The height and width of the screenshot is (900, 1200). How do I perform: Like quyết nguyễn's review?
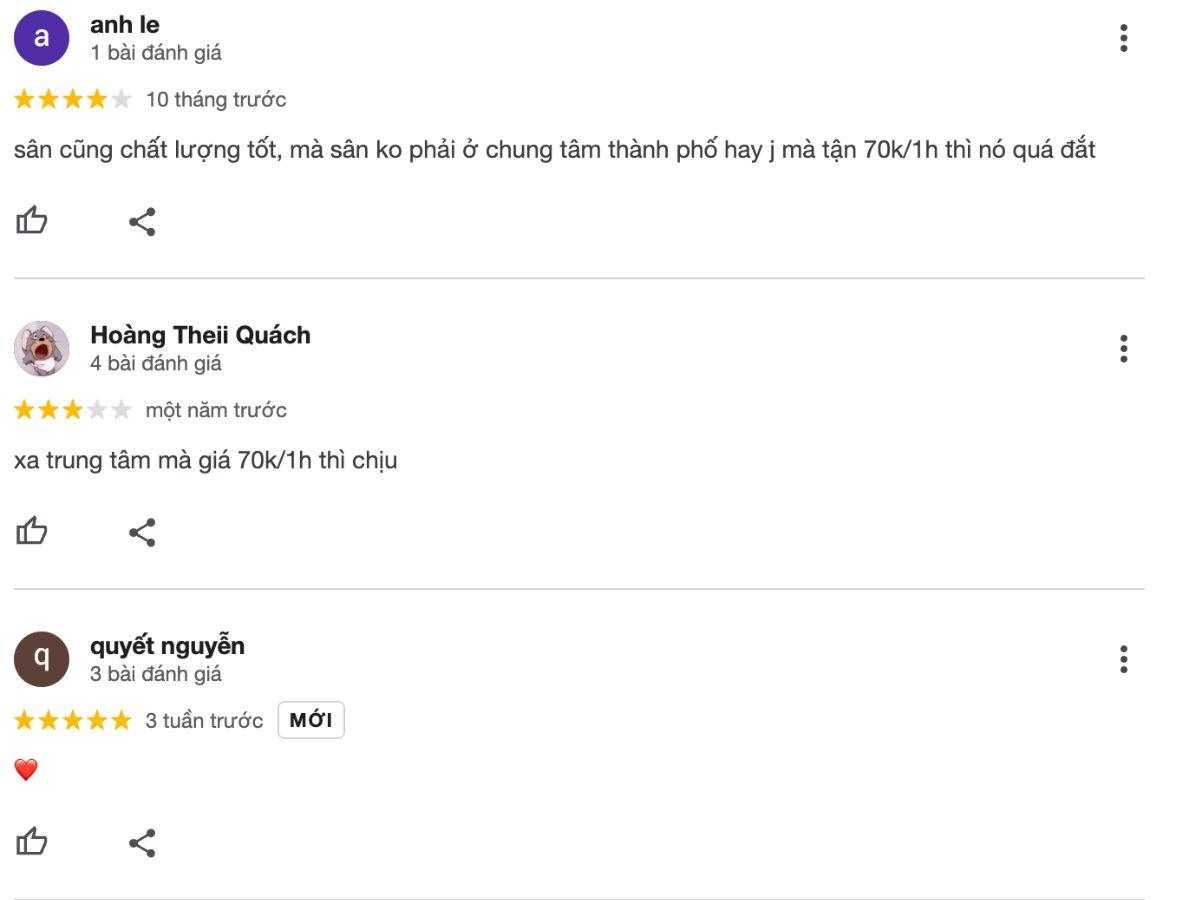point(32,842)
